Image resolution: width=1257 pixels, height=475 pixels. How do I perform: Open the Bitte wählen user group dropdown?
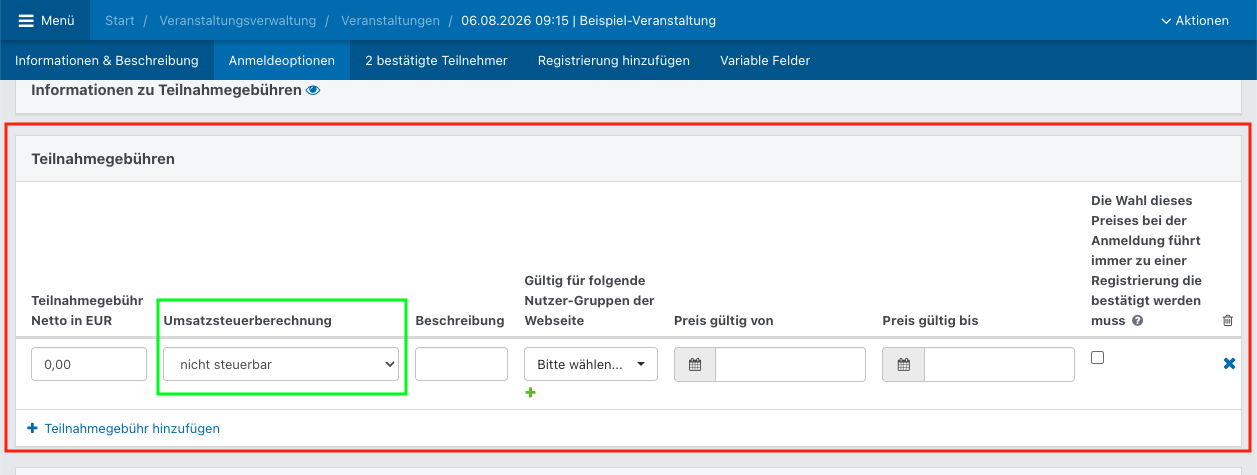coord(591,364)
